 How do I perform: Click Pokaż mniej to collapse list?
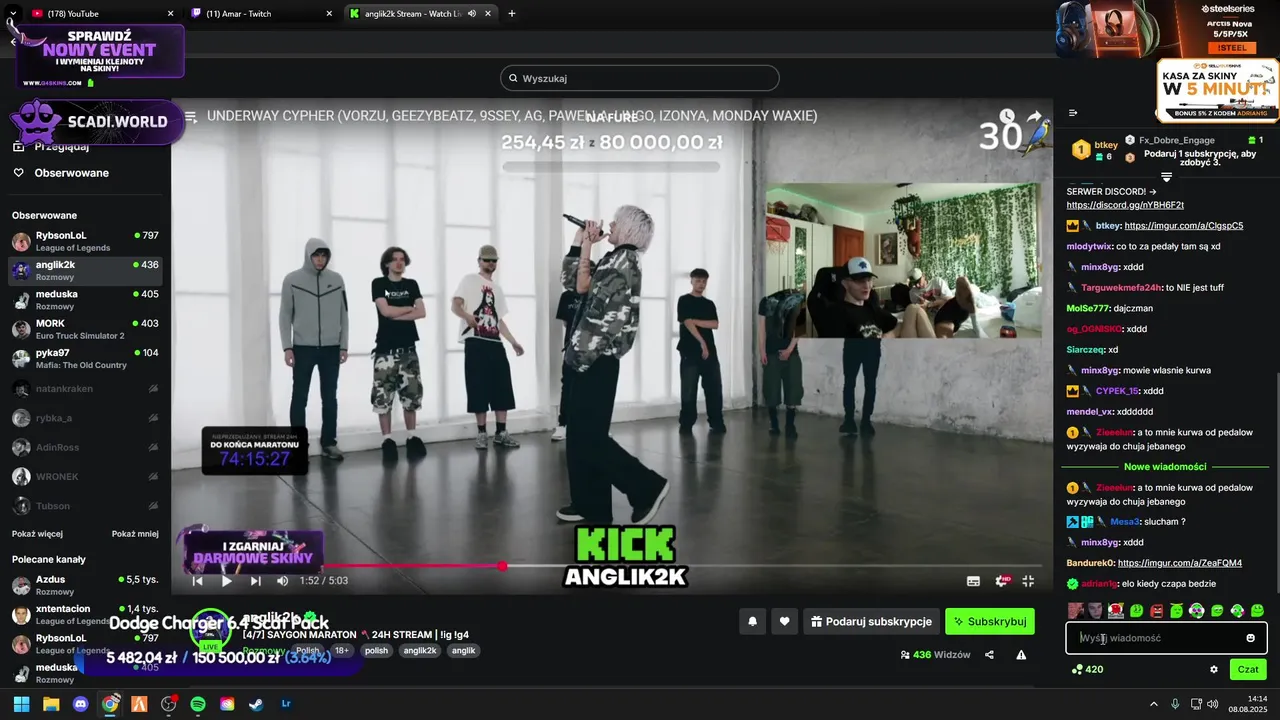135,534
